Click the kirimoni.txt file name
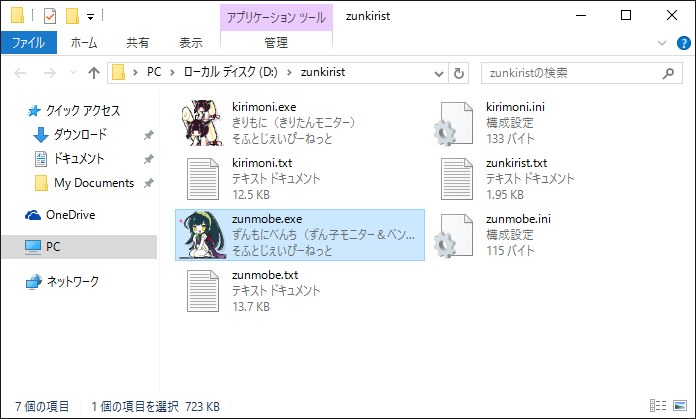The image size is (696, 419). coord(262,163)
